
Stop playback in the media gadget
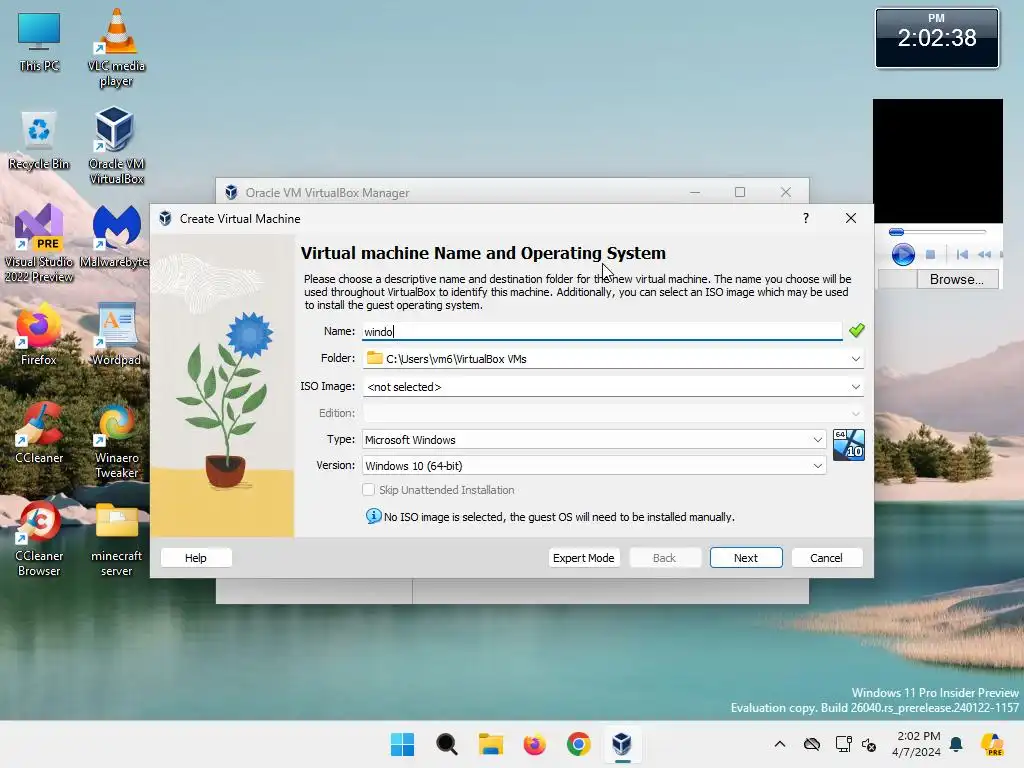click(931, 254)
